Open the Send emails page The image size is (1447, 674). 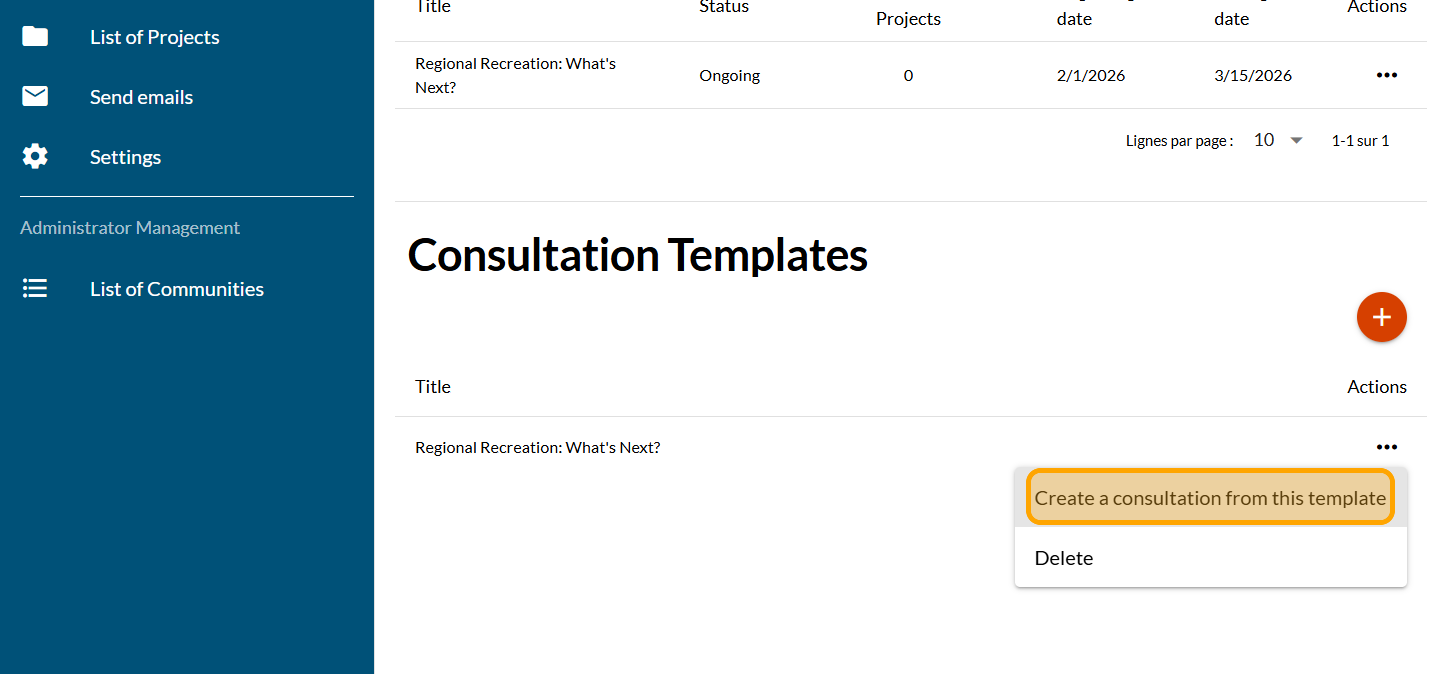(141, 97)
